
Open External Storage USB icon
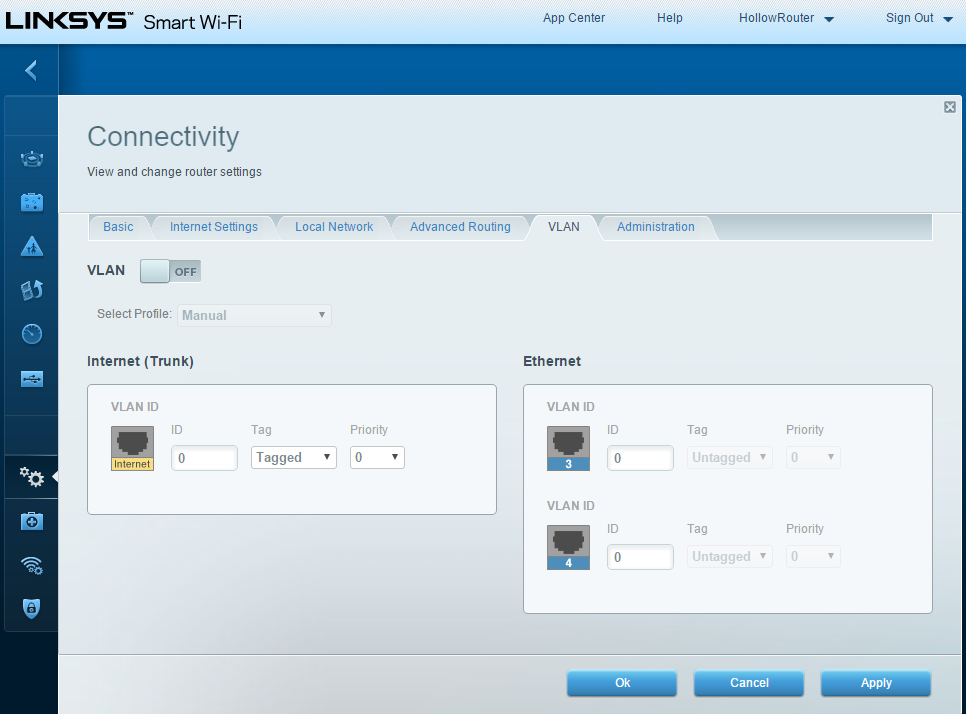coord(32,378)
